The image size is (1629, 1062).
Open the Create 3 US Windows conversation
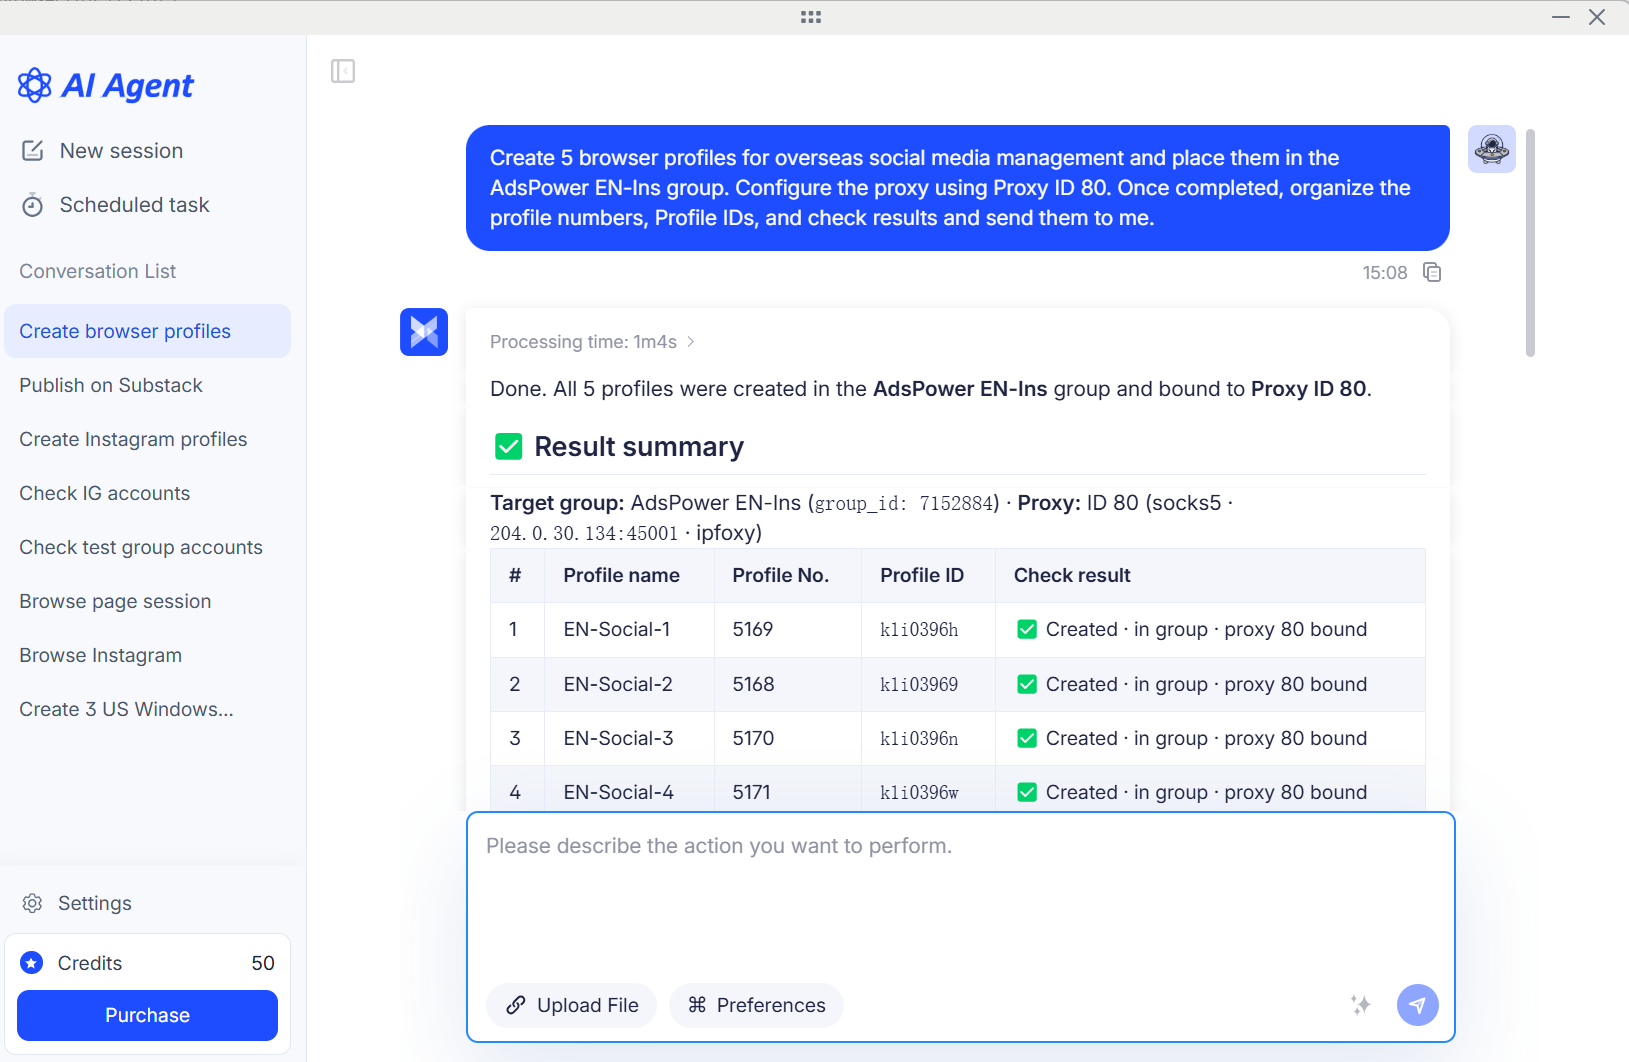tap(148, 709)
